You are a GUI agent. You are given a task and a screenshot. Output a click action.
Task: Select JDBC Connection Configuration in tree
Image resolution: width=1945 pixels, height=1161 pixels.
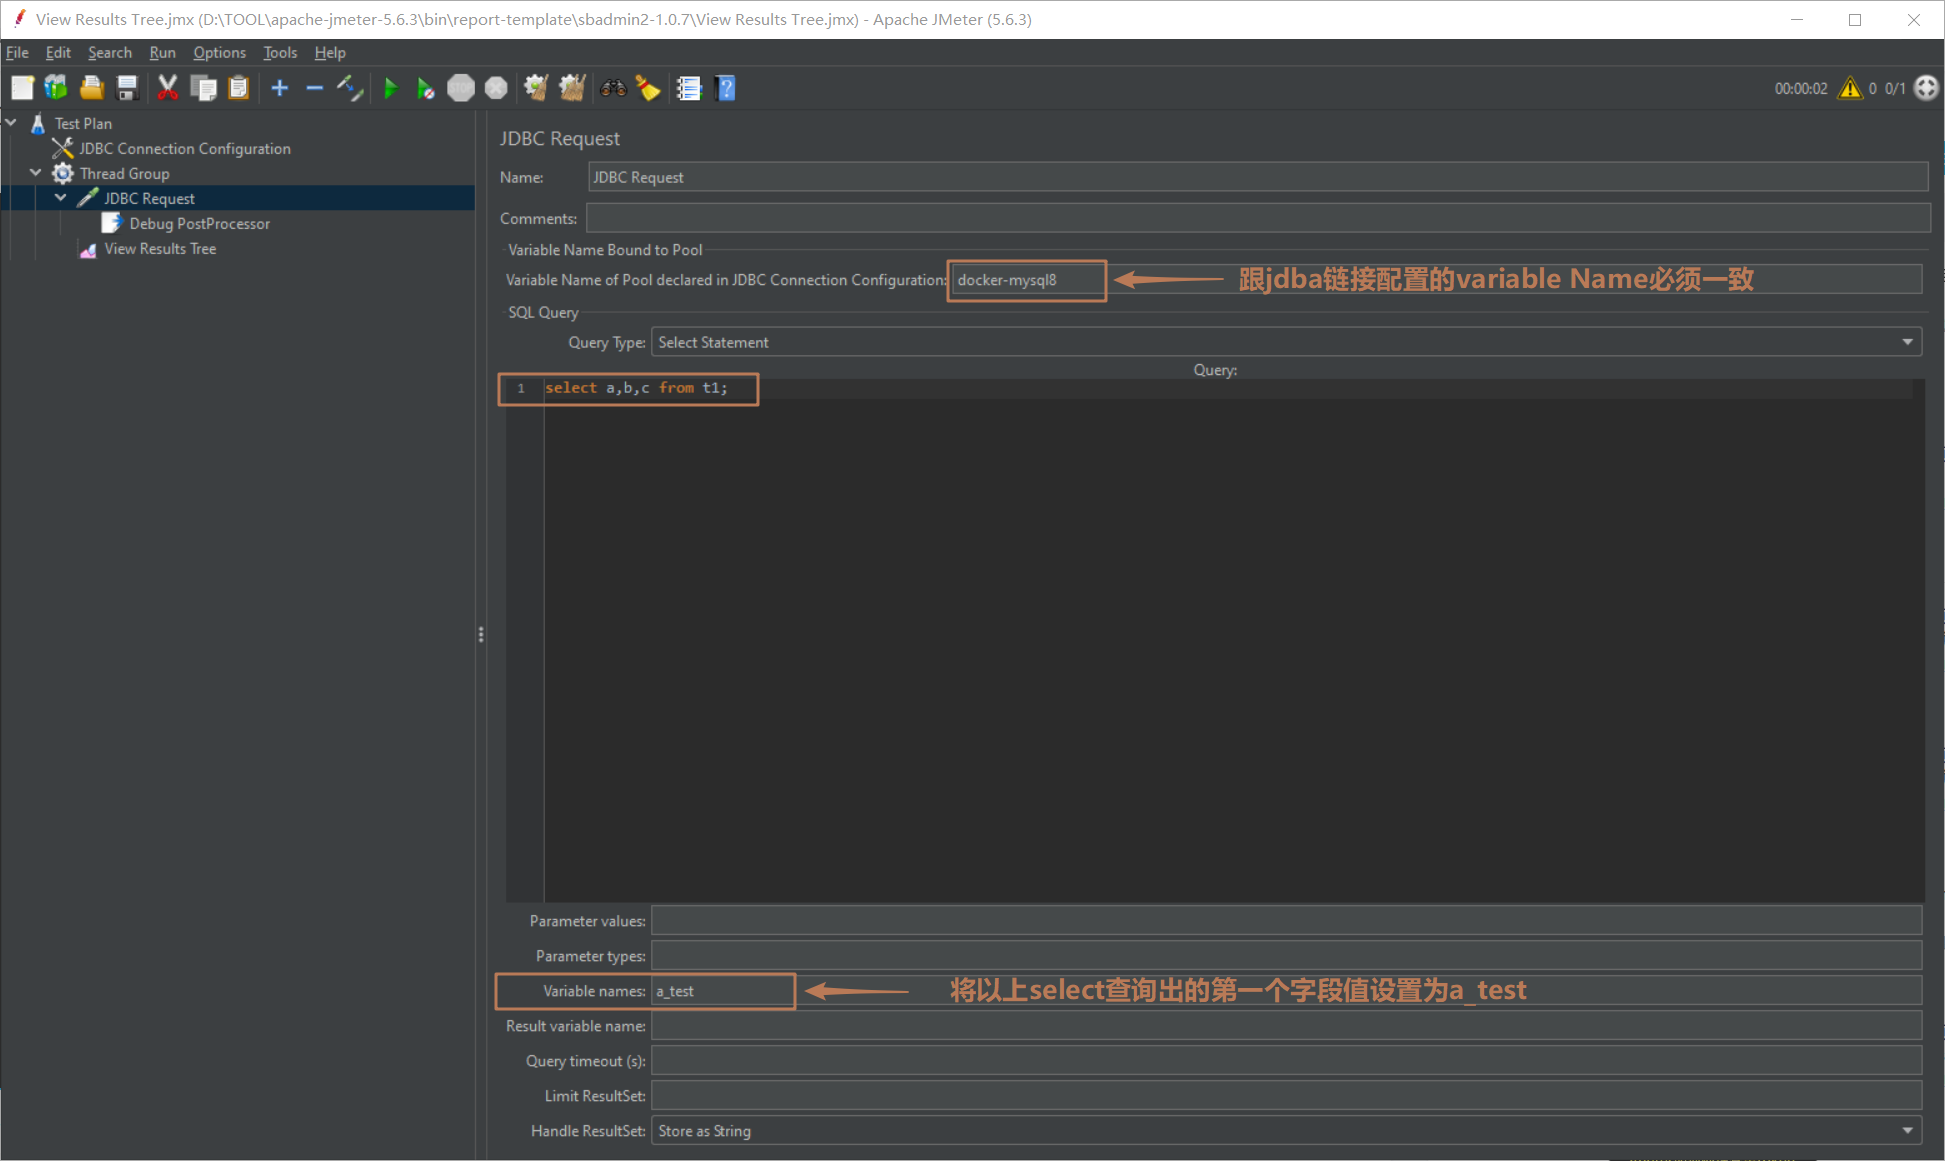(x=185, y=148)
